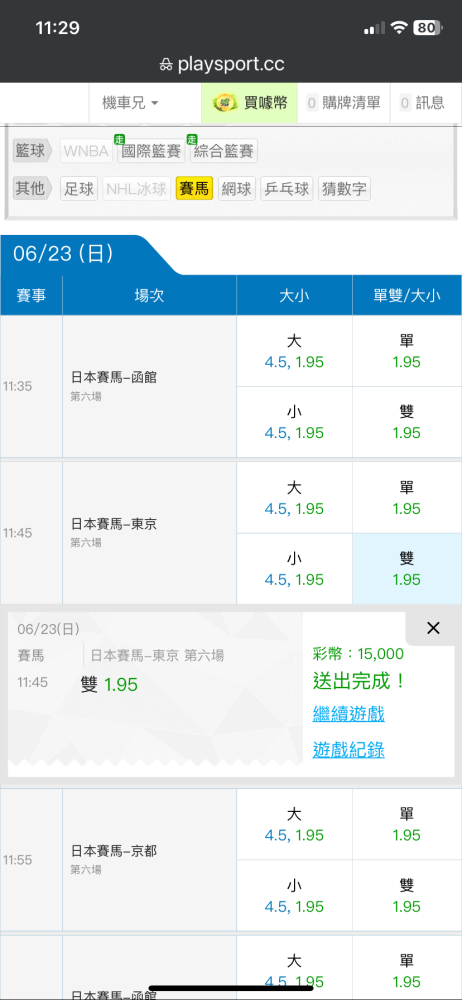Tap the battery indicator in status bar
The width and height of the screenshot is (462, 1000).
coord(428,28)
